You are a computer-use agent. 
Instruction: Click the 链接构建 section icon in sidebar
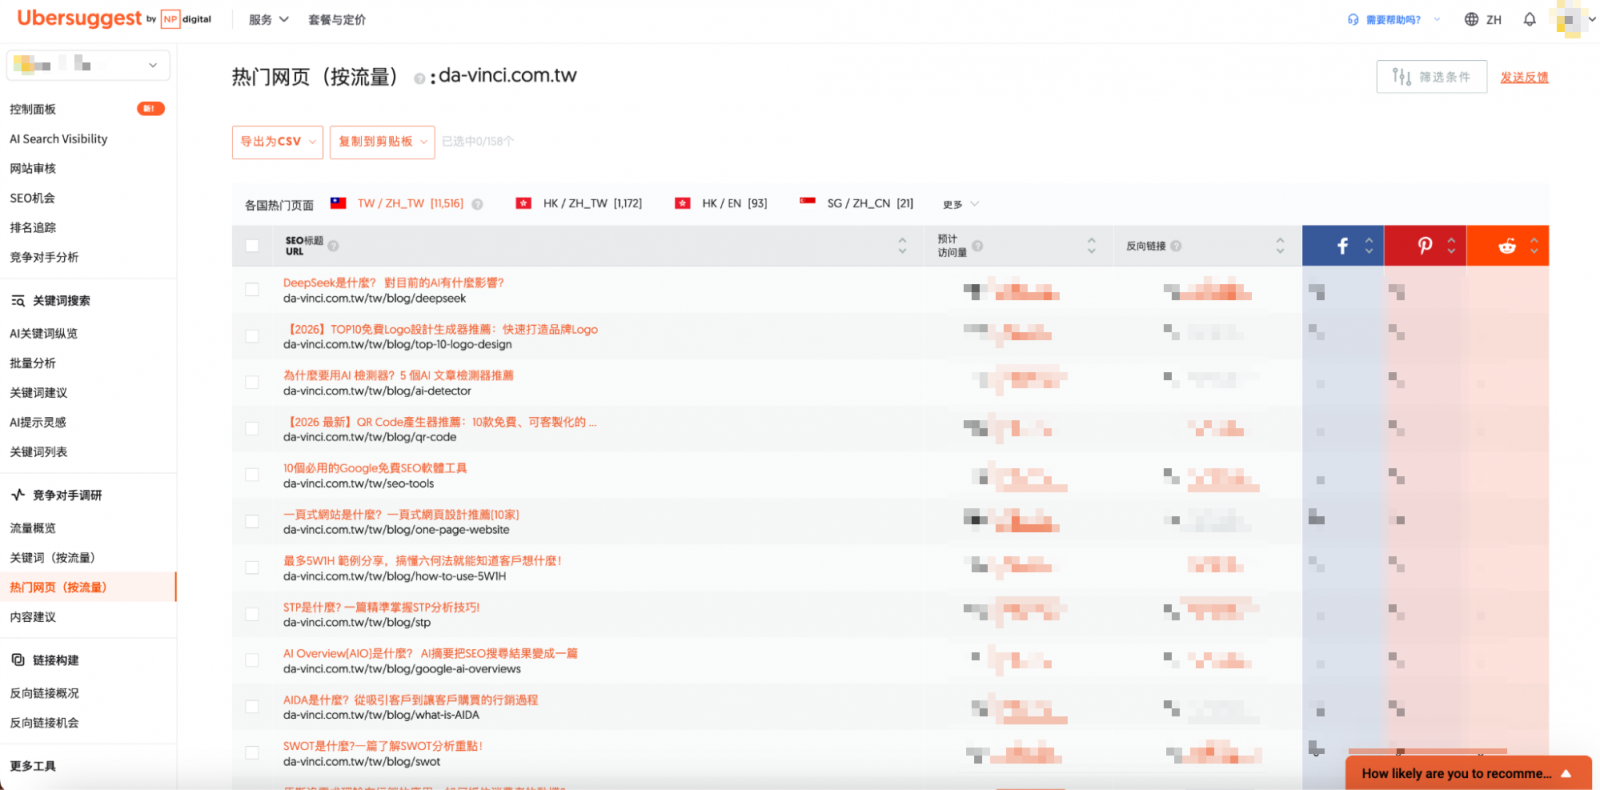18,660
